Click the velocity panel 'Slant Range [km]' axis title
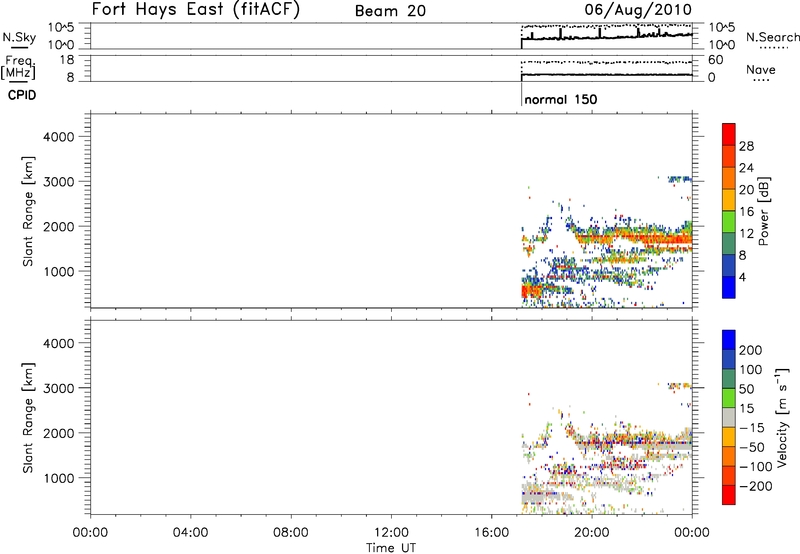This screenshot has height=554, width=800. pos(28,418)
